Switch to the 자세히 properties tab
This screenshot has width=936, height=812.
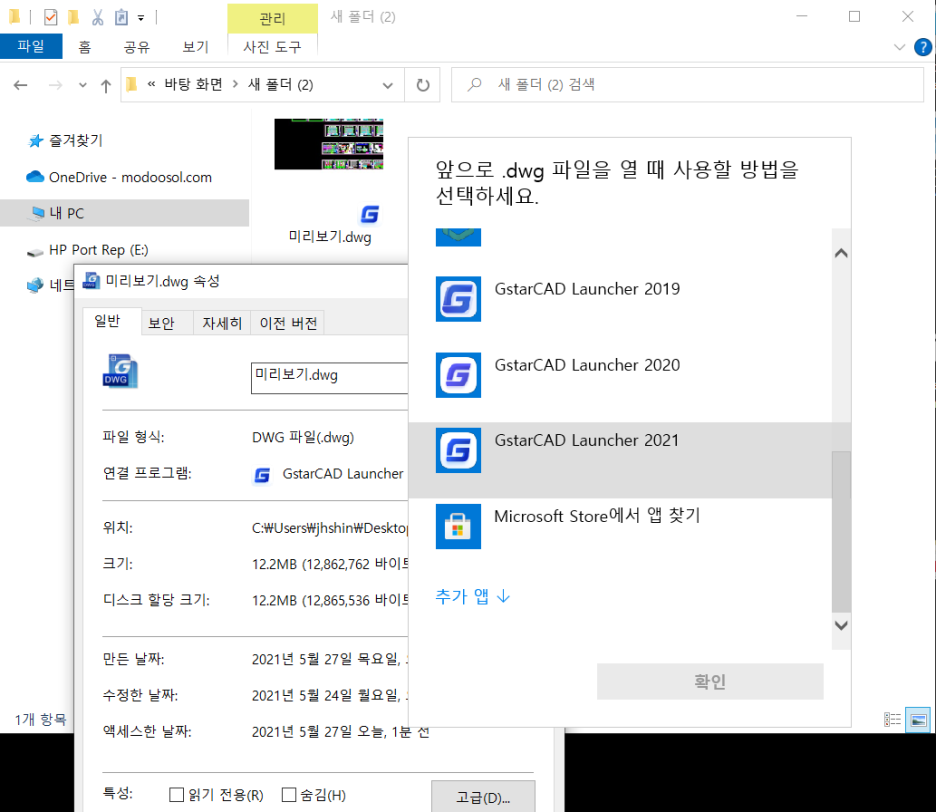pos(222,323)
